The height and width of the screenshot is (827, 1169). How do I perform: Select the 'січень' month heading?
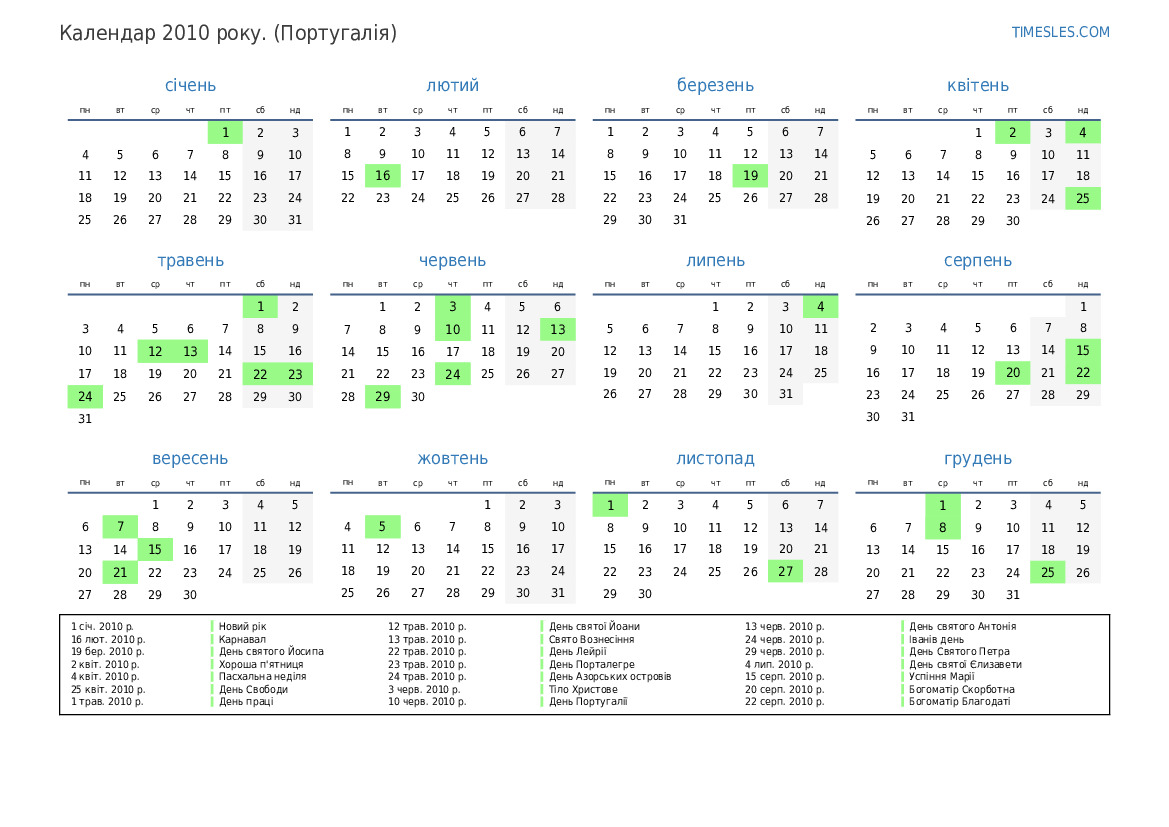190,86
